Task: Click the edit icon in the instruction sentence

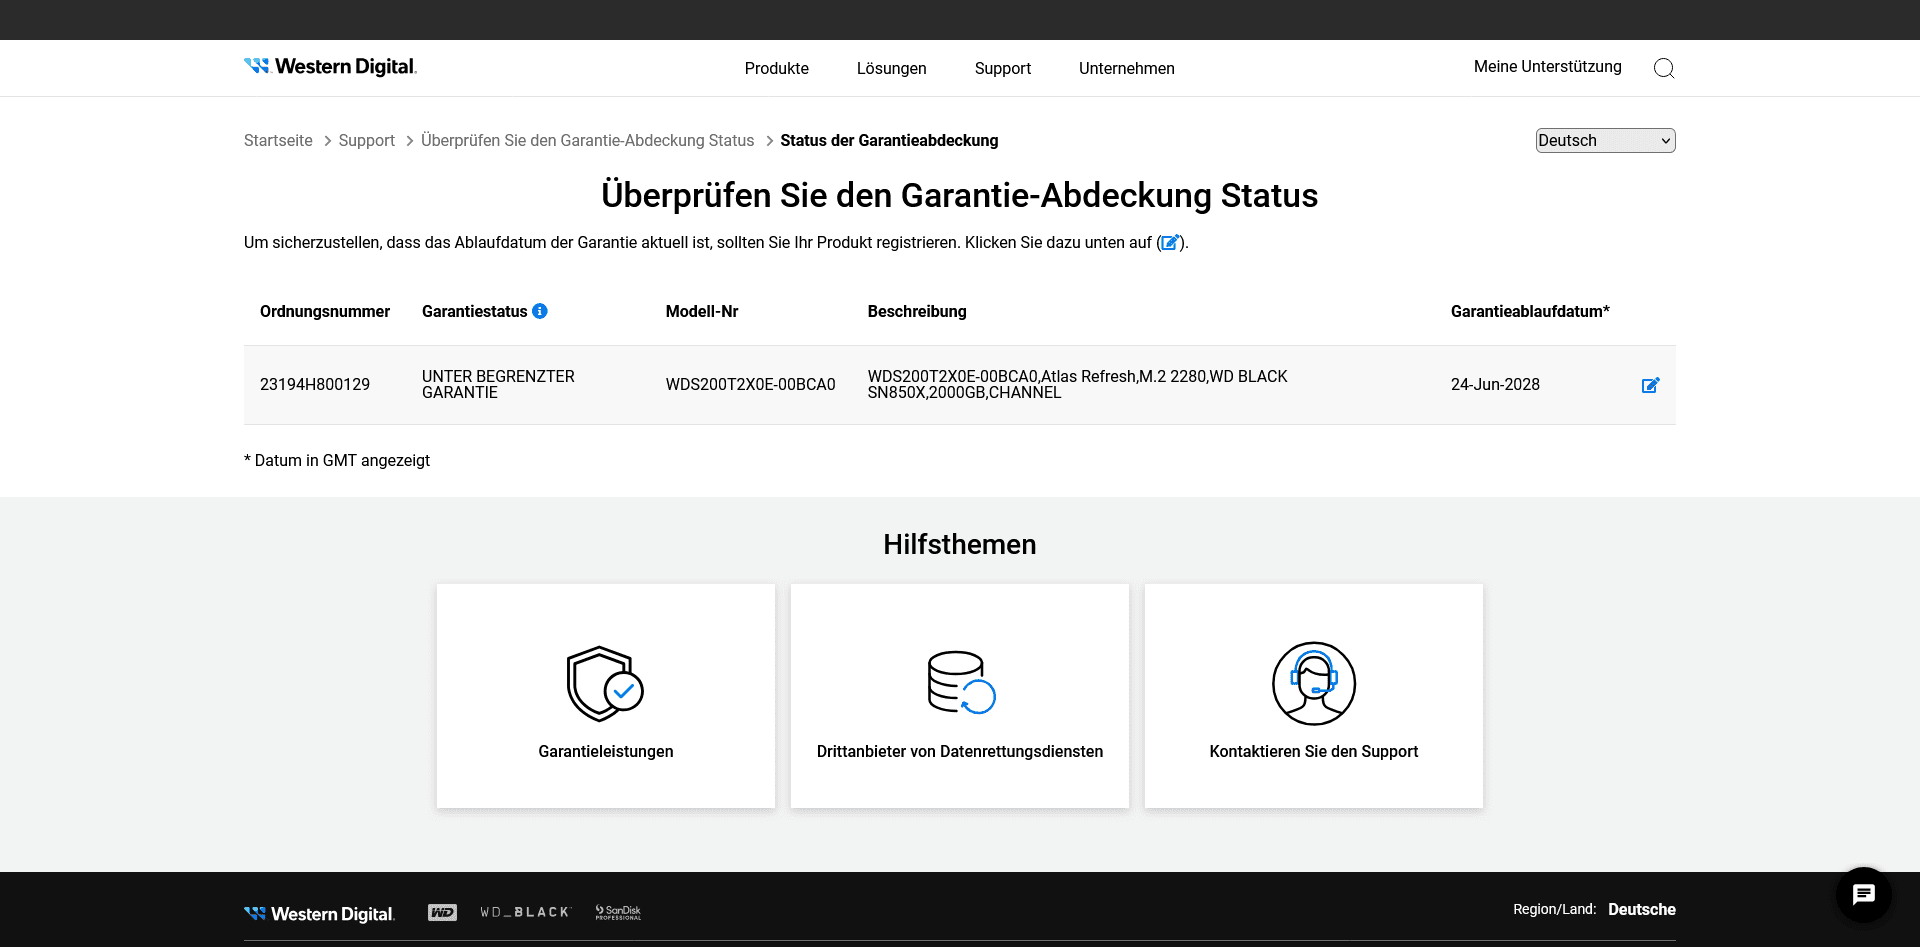Action: tap(1170, 242)
